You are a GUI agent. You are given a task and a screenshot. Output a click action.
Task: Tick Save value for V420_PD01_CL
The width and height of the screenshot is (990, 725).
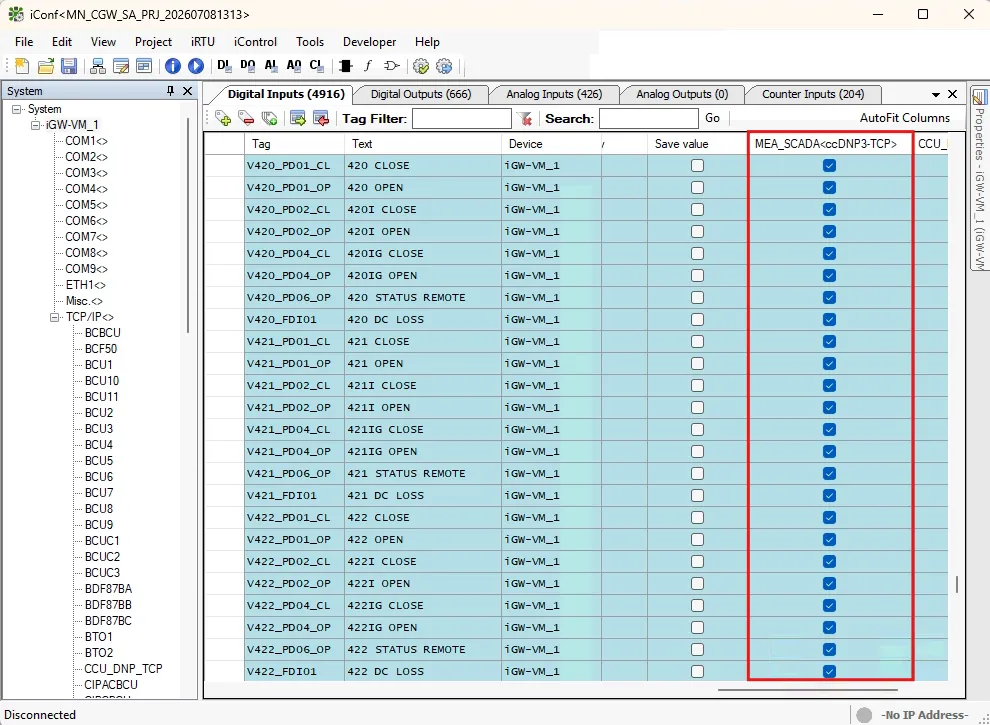coord(697,165)
